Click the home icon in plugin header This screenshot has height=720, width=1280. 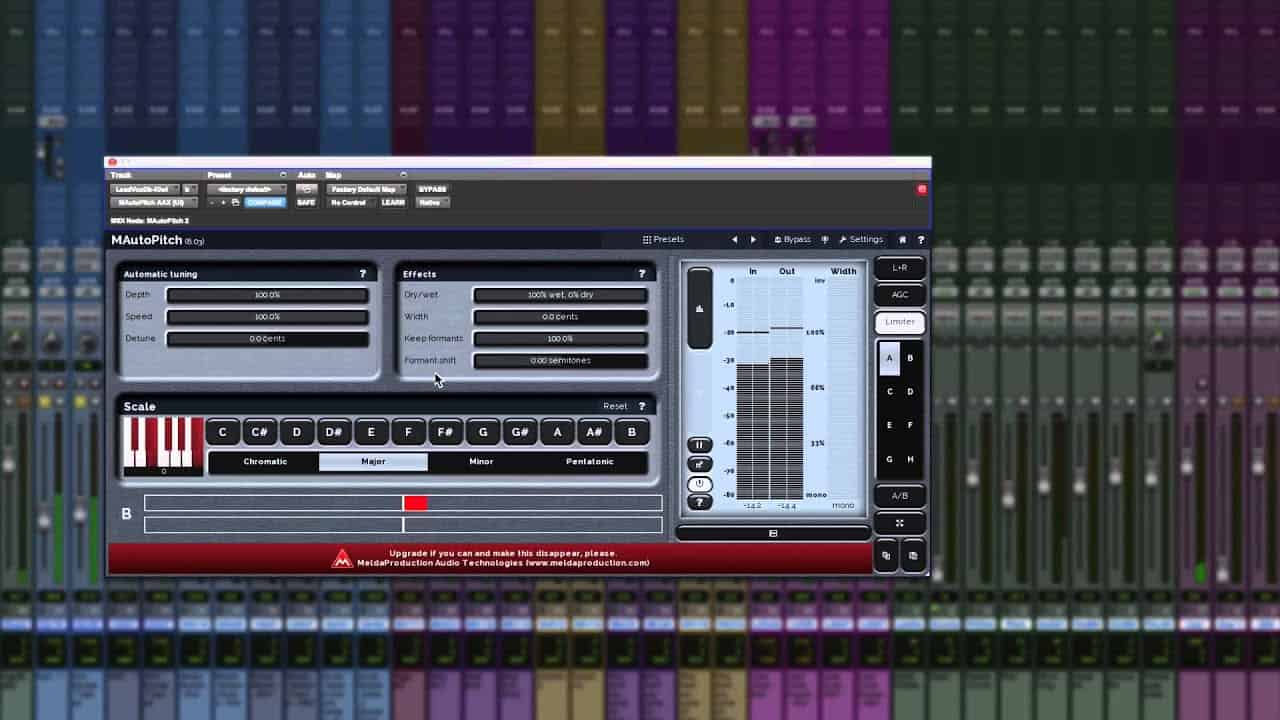(x=902, y=240)
